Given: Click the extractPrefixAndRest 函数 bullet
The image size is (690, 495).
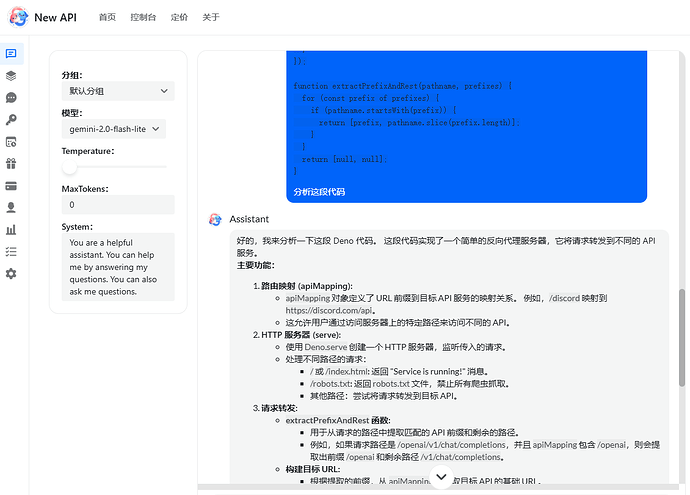Looking at the screenshot, I should [x=338, y=420].
